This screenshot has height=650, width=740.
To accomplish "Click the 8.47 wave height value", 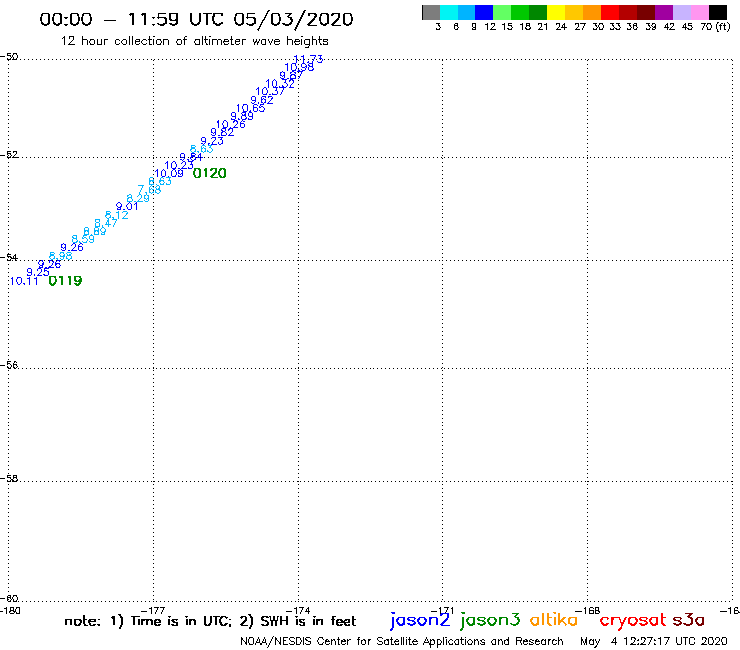I will click(x=106, y=223).
